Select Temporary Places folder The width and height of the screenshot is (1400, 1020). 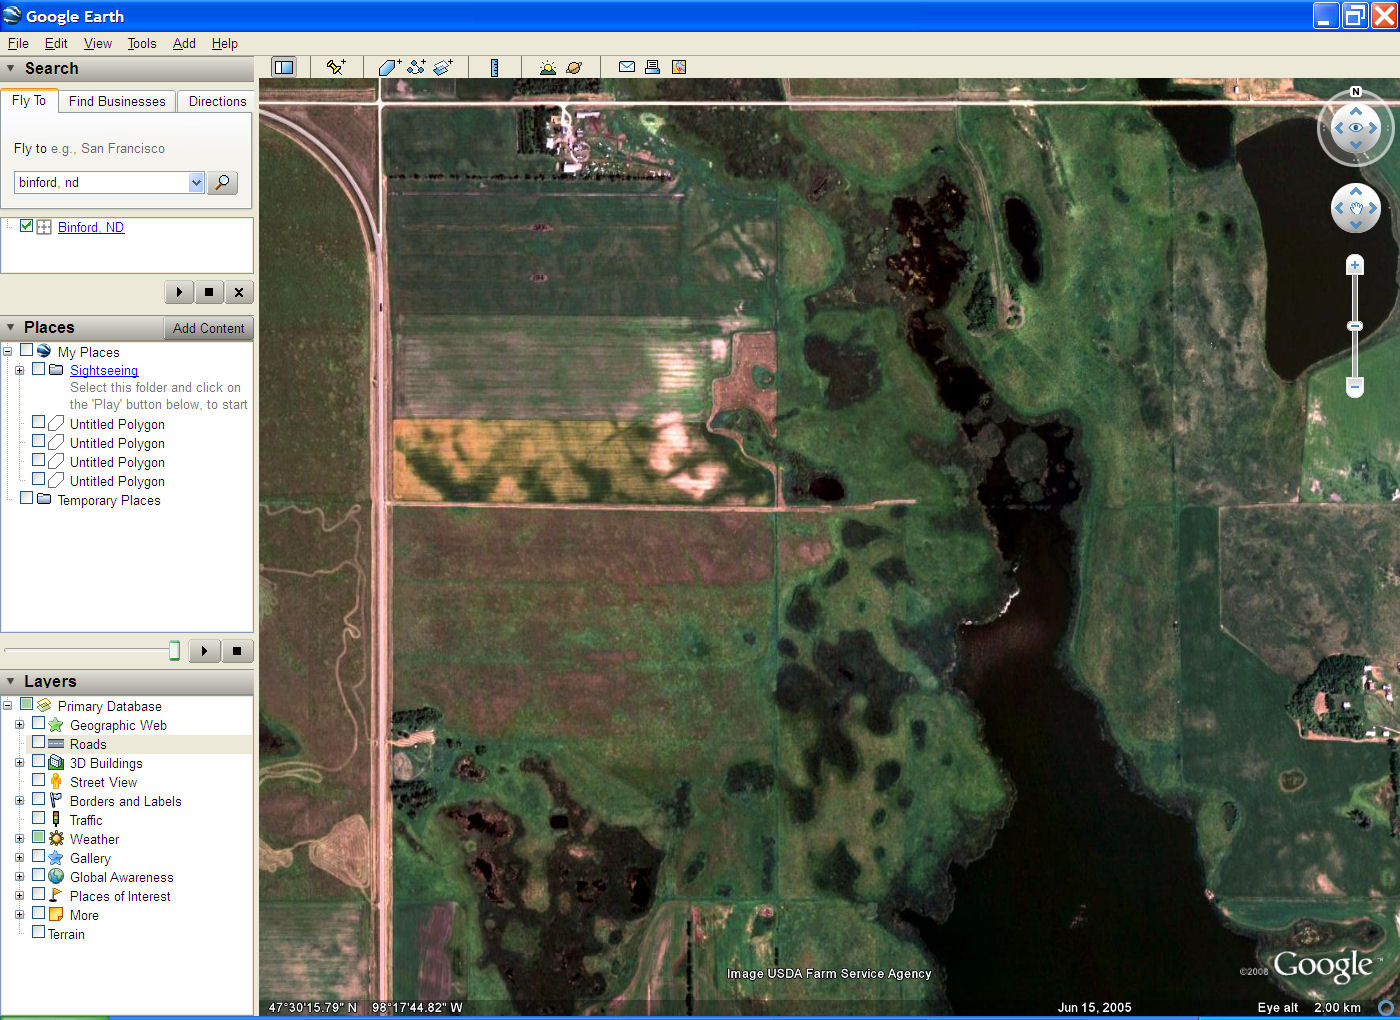pyautogui.click(x=109, y=500)
